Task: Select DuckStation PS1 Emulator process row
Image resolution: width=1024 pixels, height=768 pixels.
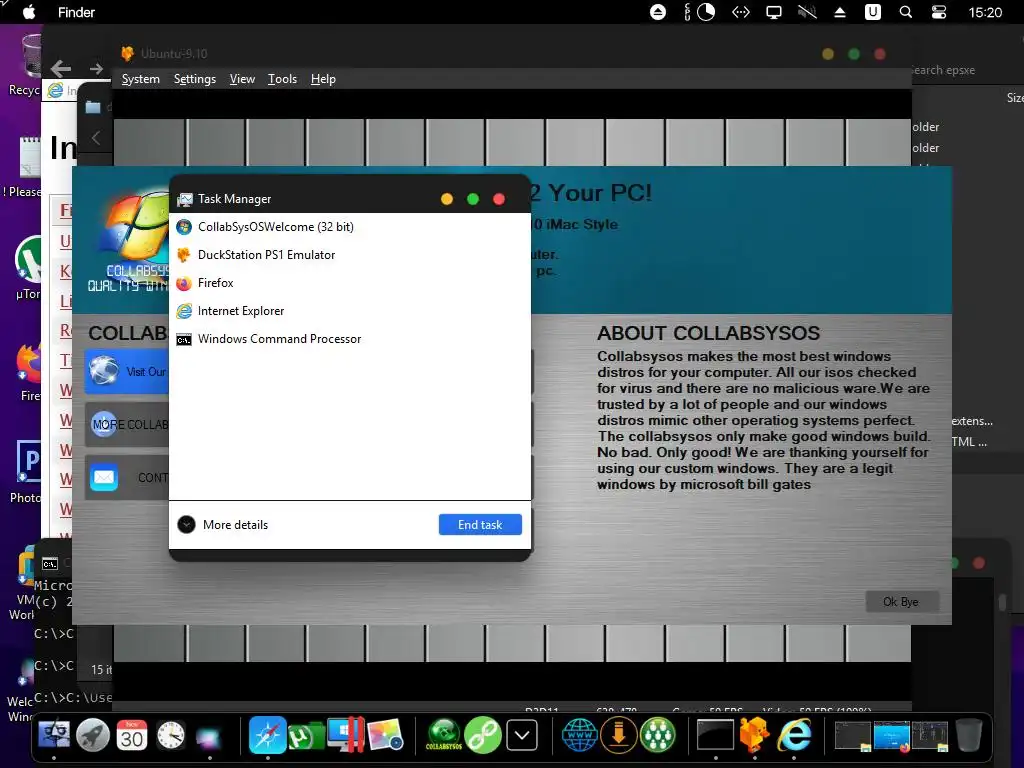Action: pos(349,255)
